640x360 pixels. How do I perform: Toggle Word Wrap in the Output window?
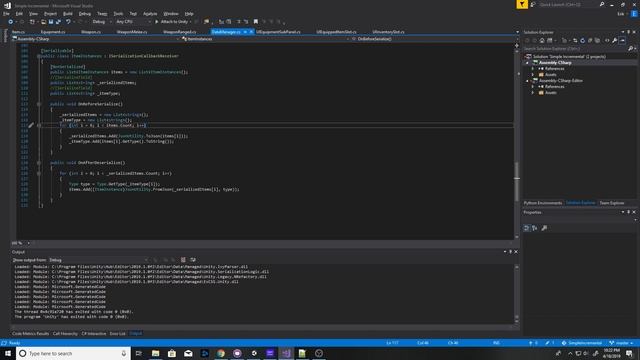pos(193,260)
